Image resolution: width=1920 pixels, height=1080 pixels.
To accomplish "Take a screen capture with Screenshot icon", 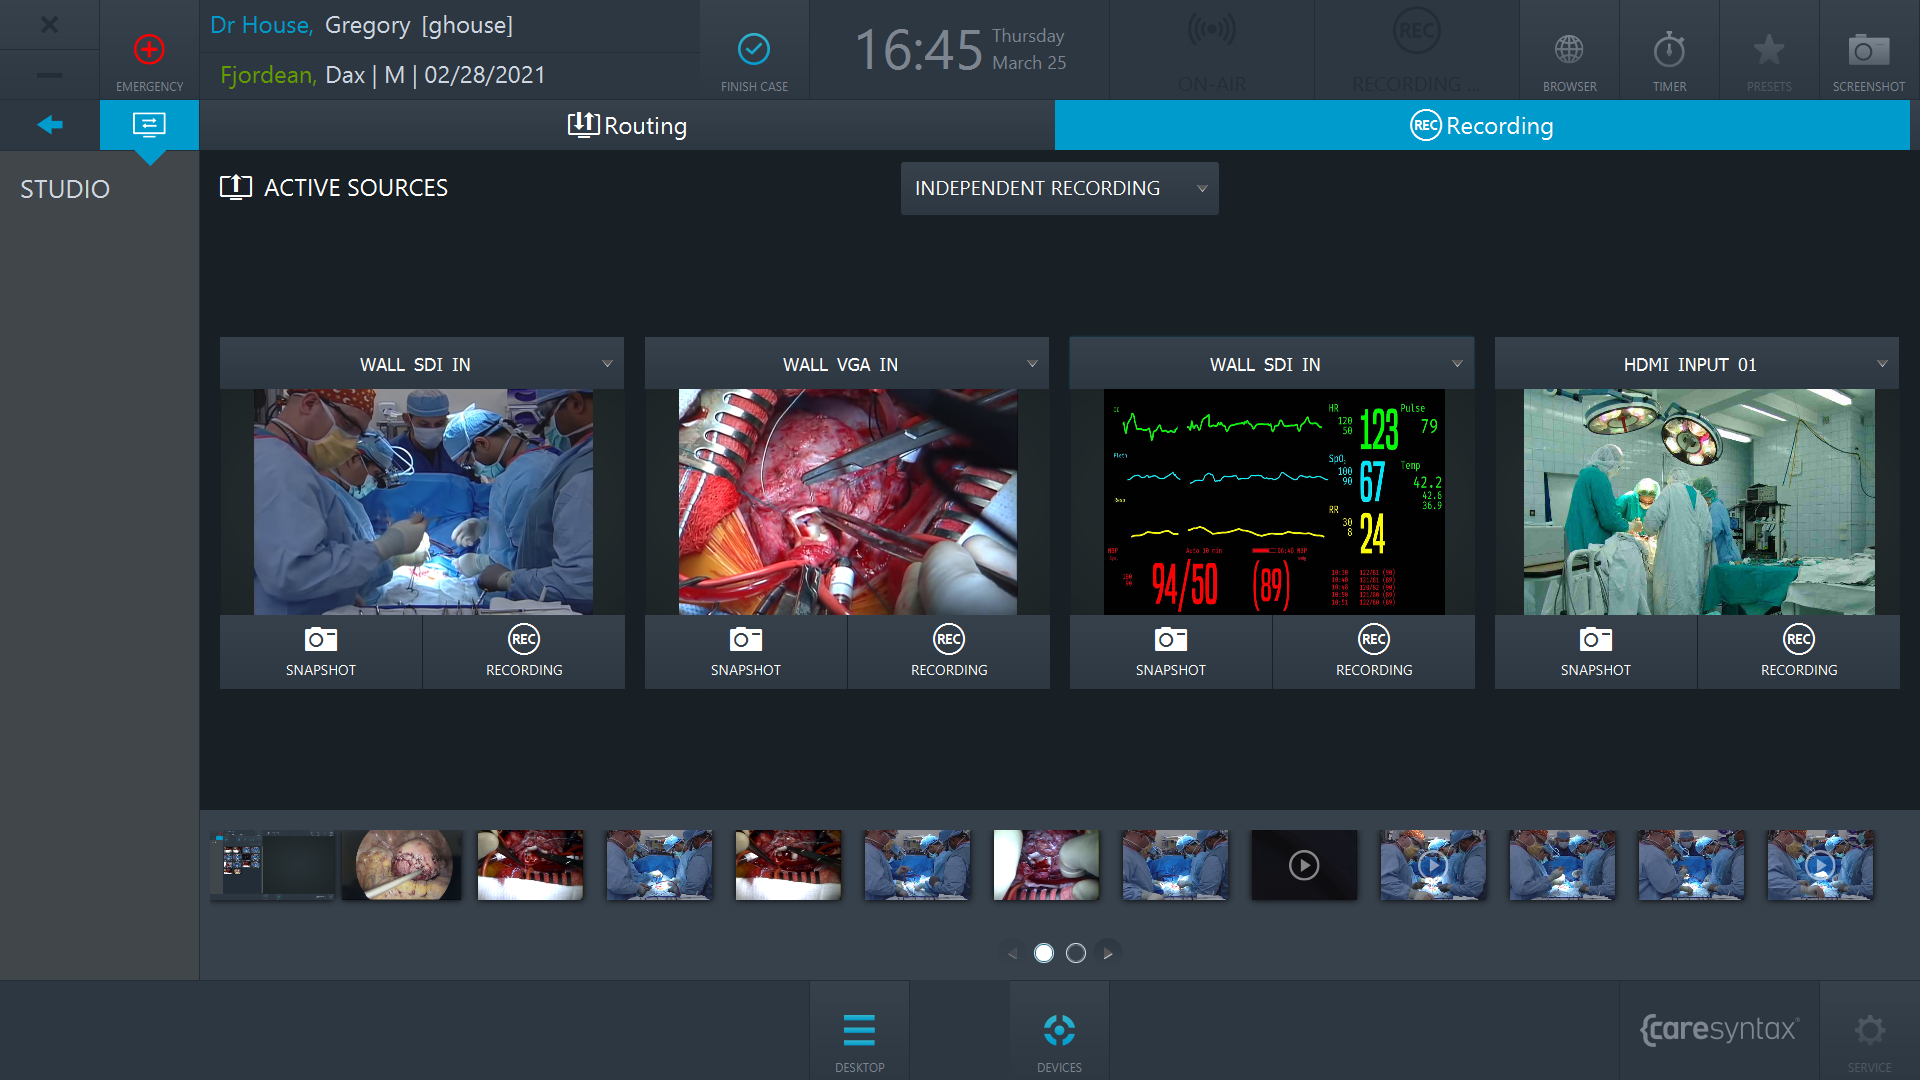I will [1868, 50].
